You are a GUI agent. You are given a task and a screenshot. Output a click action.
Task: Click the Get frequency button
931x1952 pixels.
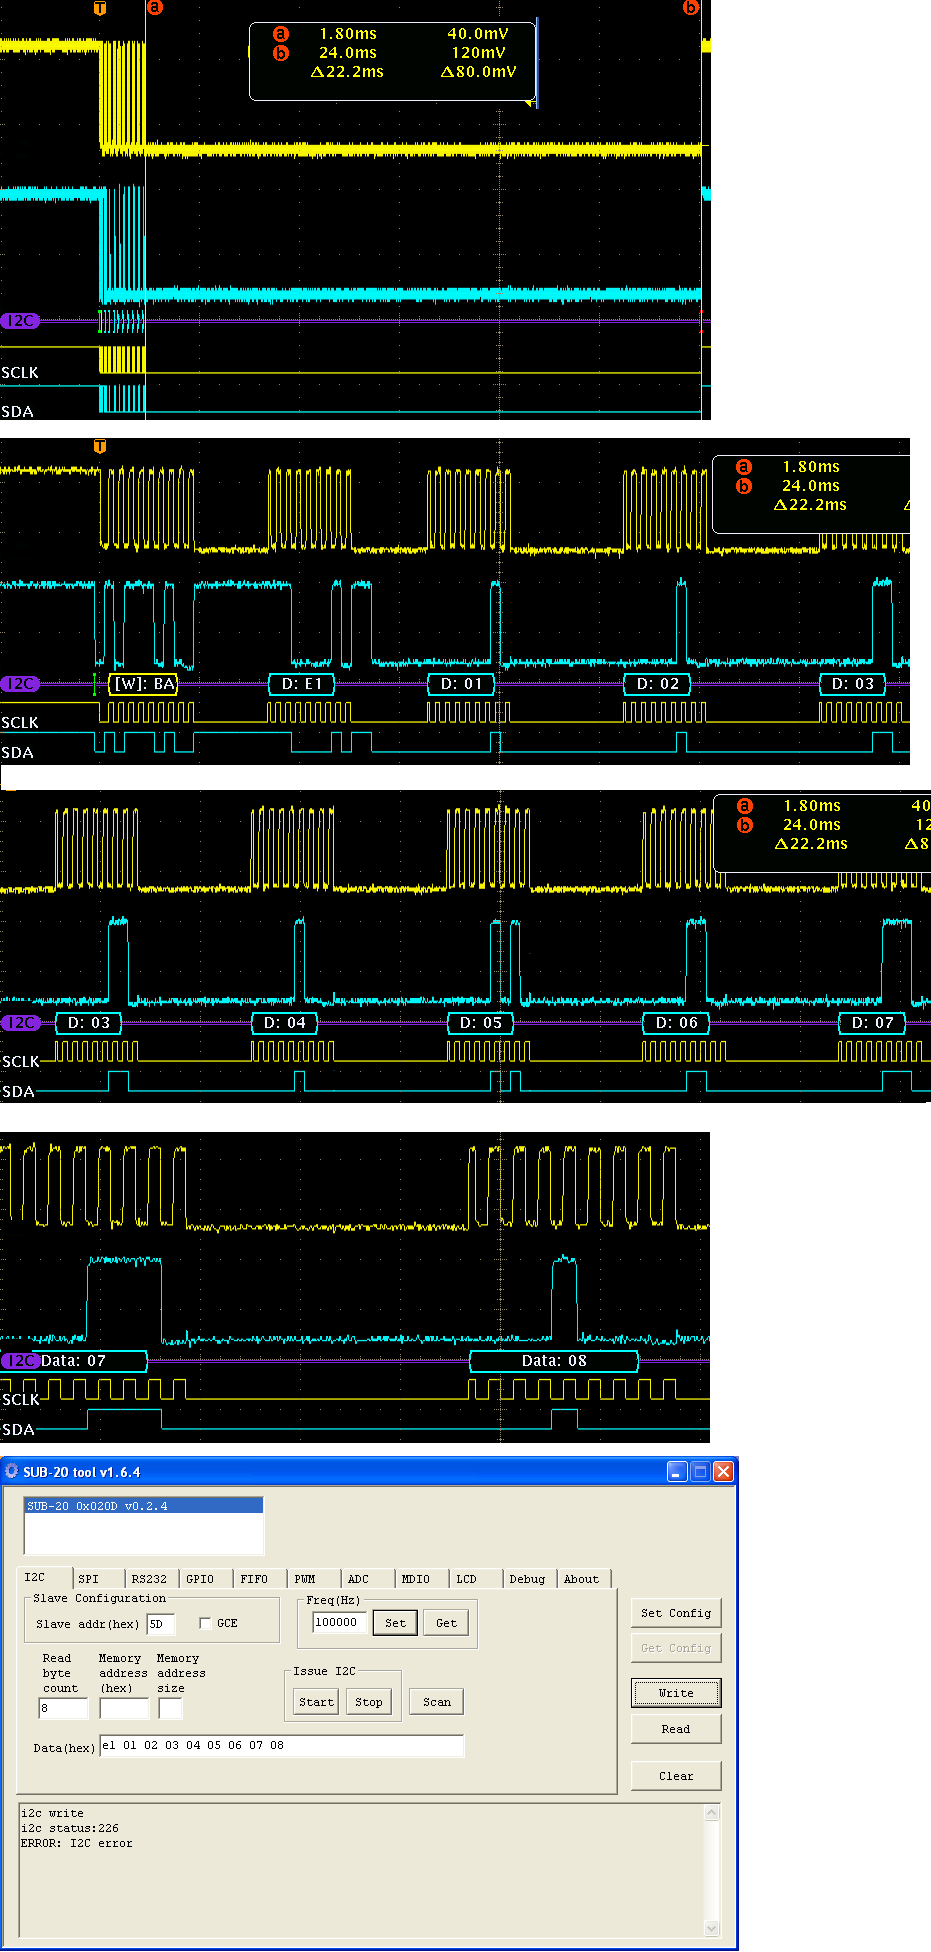tap(446, 1623)
